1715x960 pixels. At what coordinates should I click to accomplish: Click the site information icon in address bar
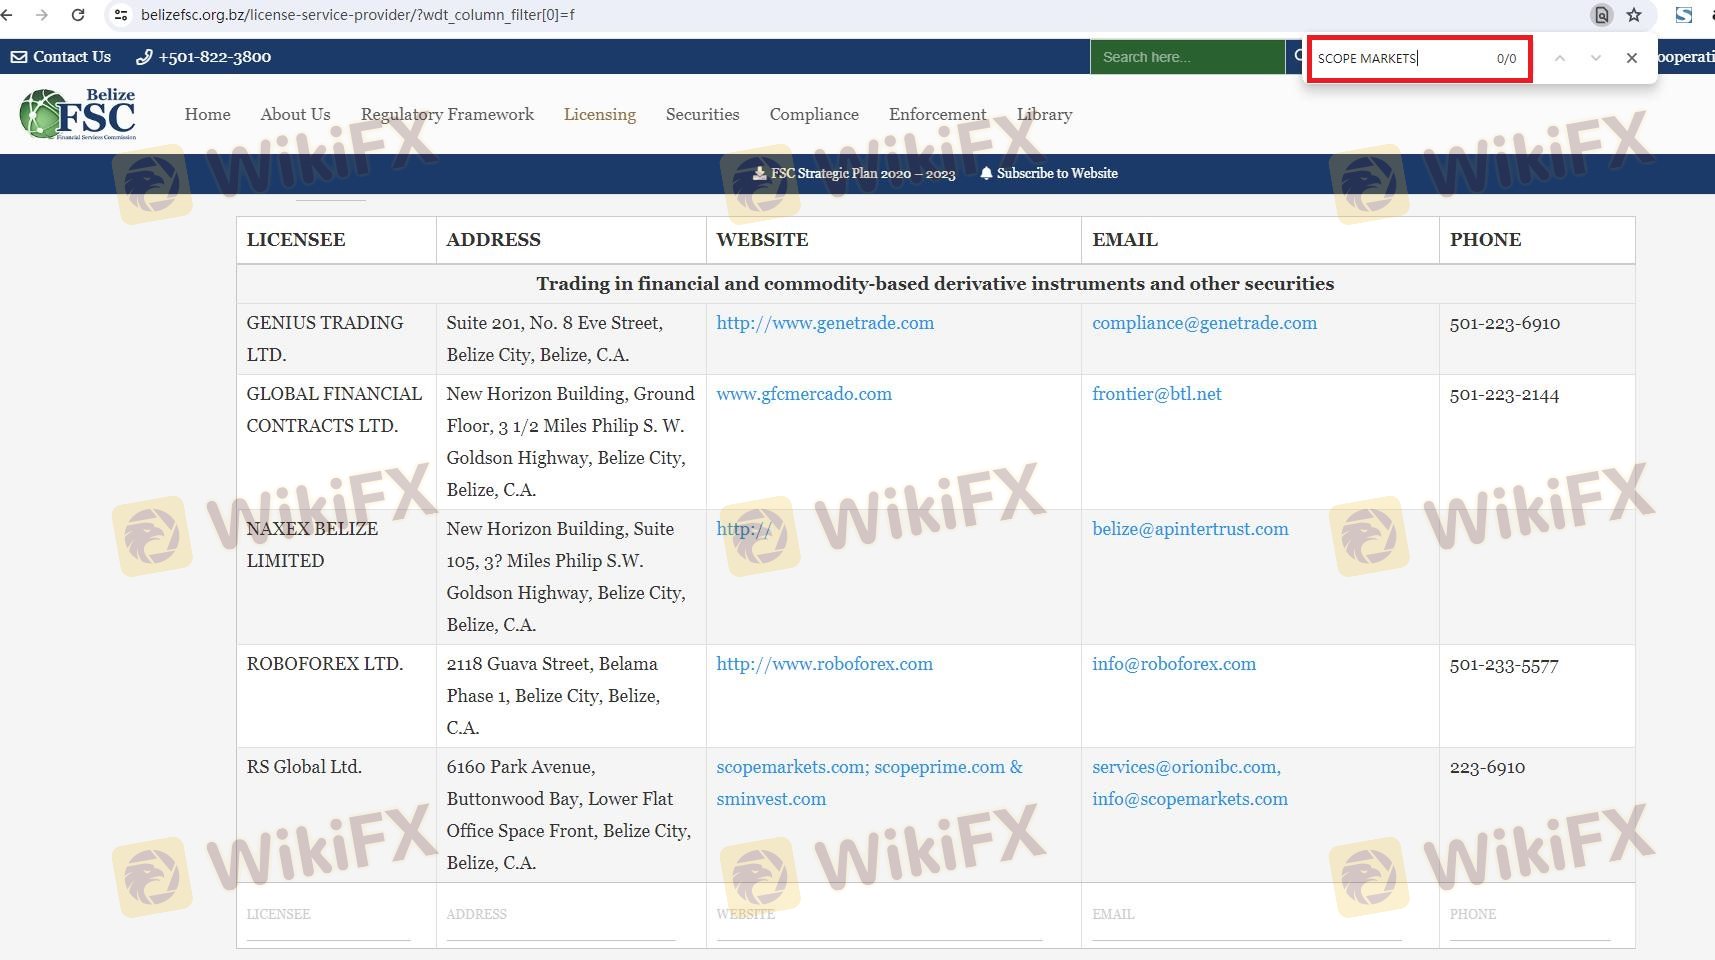coord(121,15)
